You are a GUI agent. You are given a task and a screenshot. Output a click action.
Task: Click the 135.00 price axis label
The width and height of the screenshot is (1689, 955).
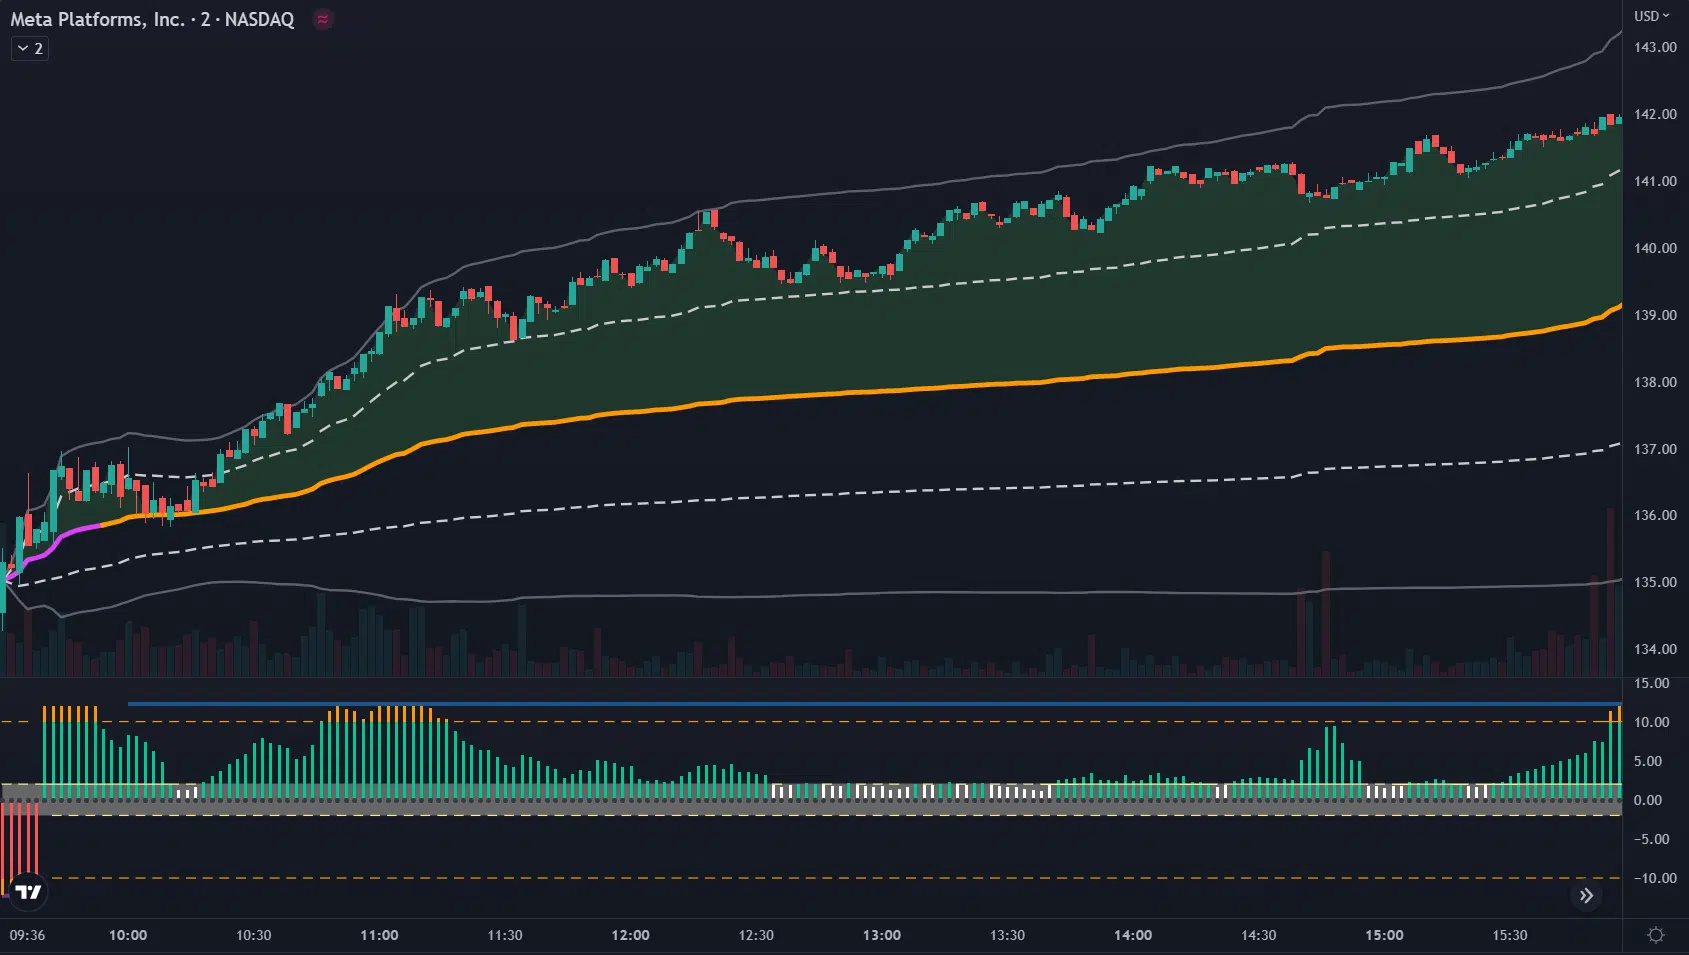(x=1655, y=582)
